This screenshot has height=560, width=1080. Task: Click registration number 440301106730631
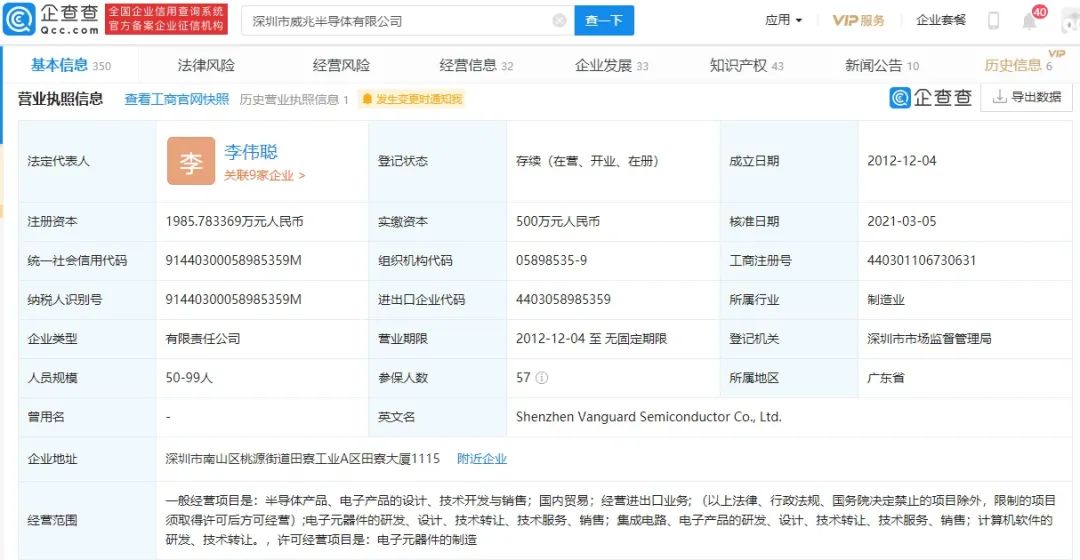point(922,260)
